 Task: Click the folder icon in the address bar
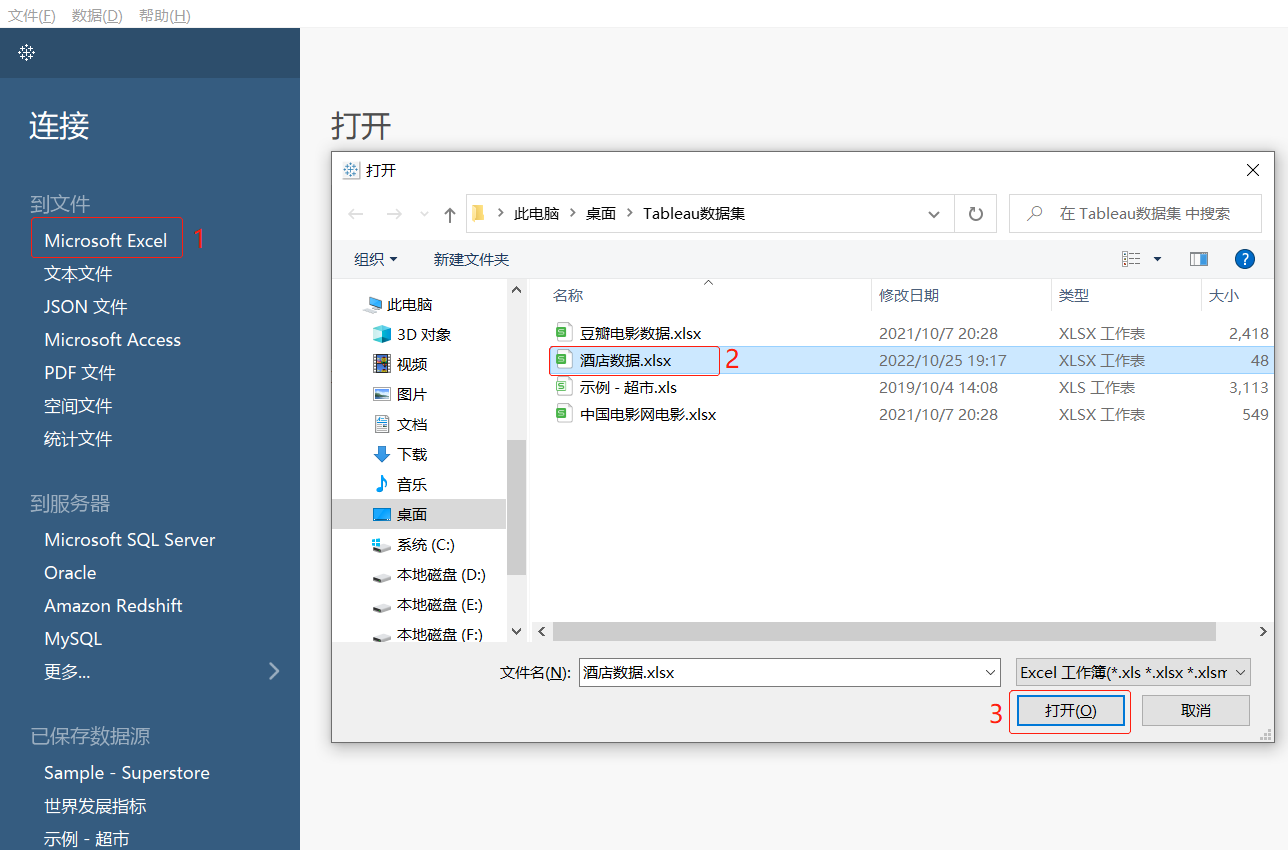point(479,213)
